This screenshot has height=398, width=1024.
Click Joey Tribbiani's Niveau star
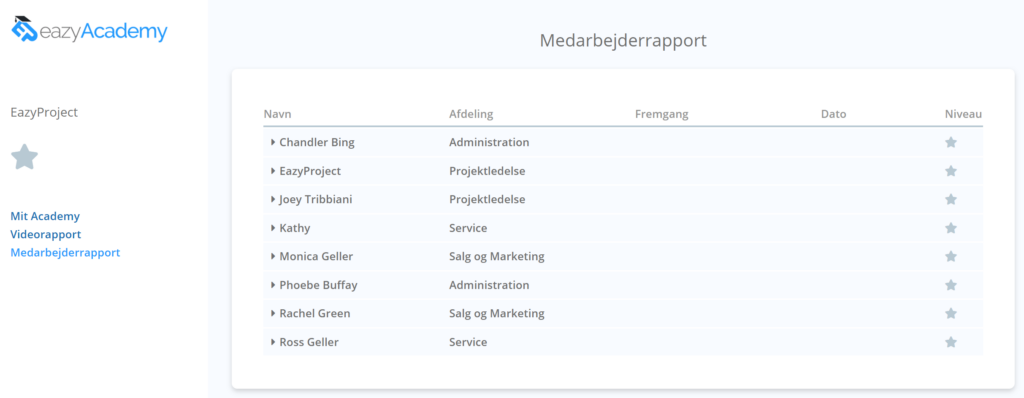click(x=951, y=199)
